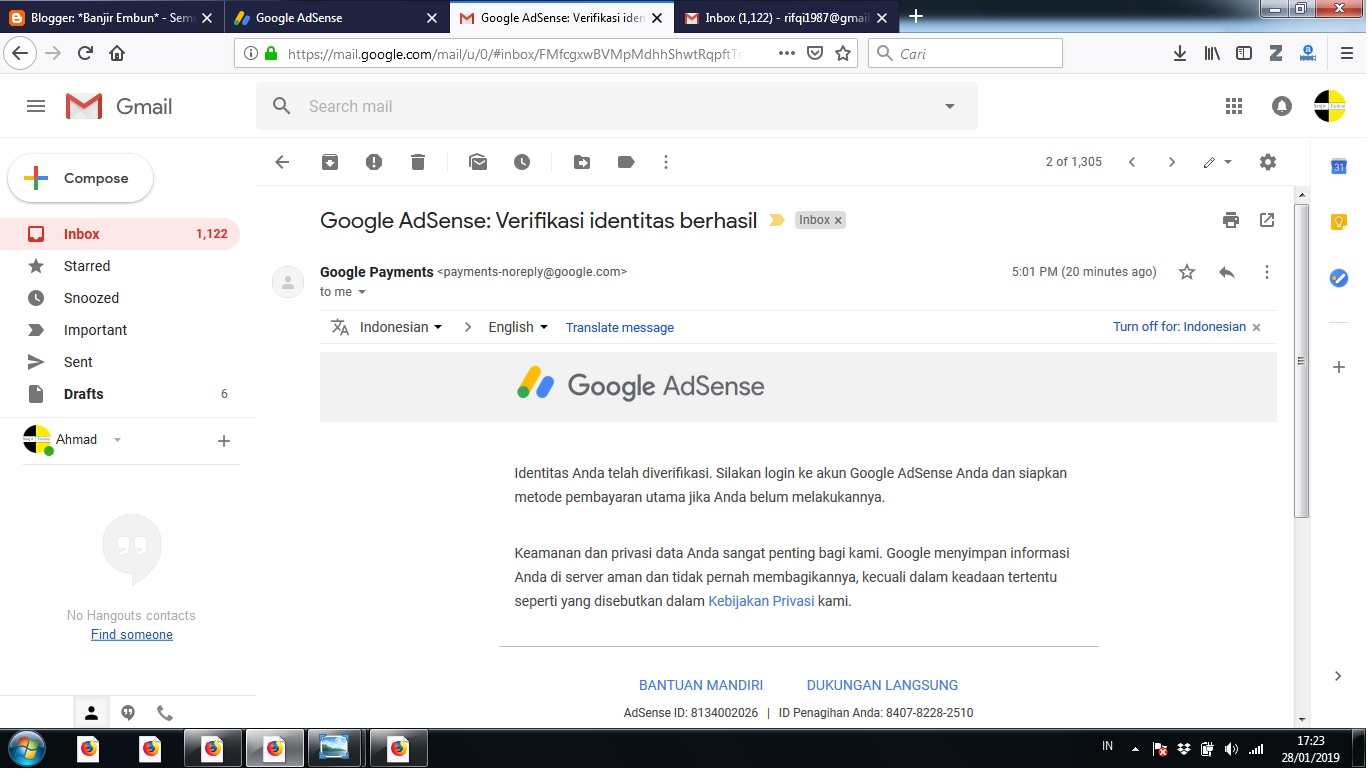Open Gmail settings gear
Viewport: 1368px width, 776px height.
1268,162
